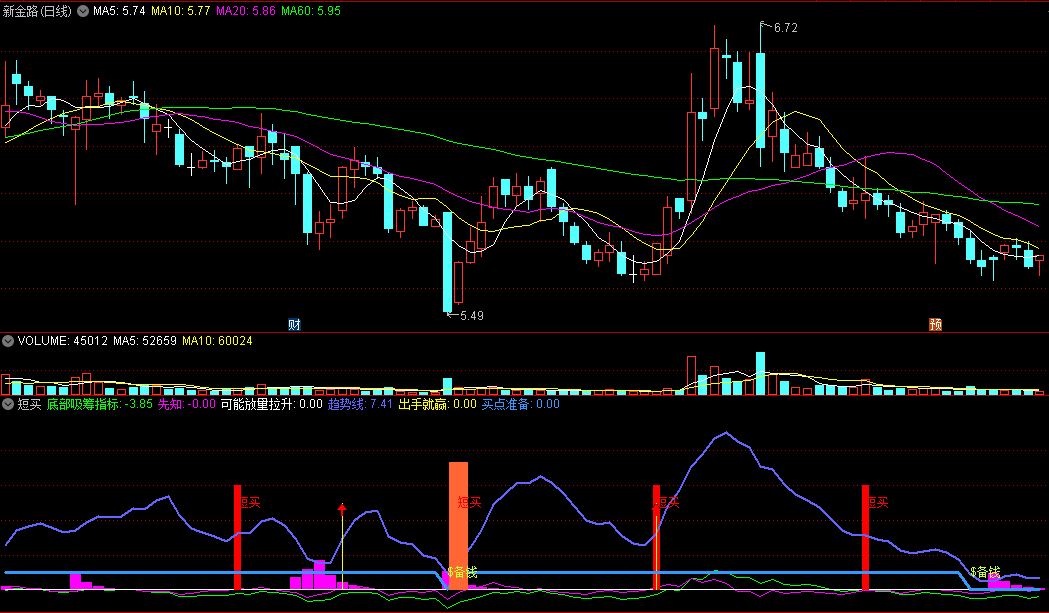Click the 5.49 low price label
1049x613 pixels.
coord(472,315)
